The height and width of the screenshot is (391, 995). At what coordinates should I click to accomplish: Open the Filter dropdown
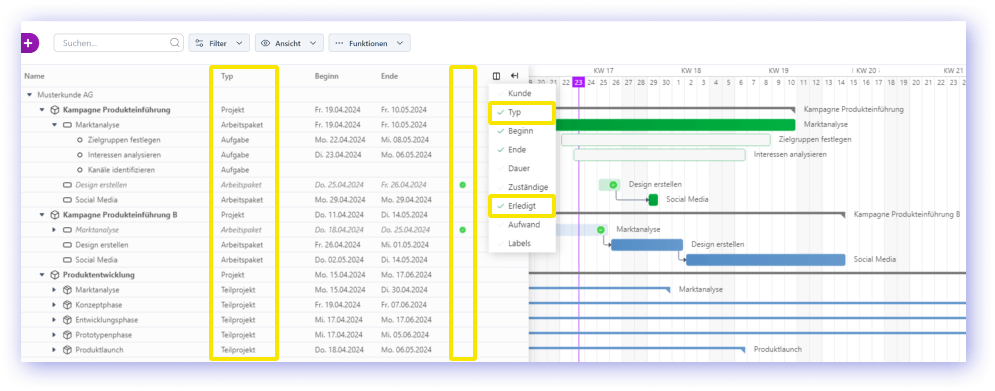219,43
